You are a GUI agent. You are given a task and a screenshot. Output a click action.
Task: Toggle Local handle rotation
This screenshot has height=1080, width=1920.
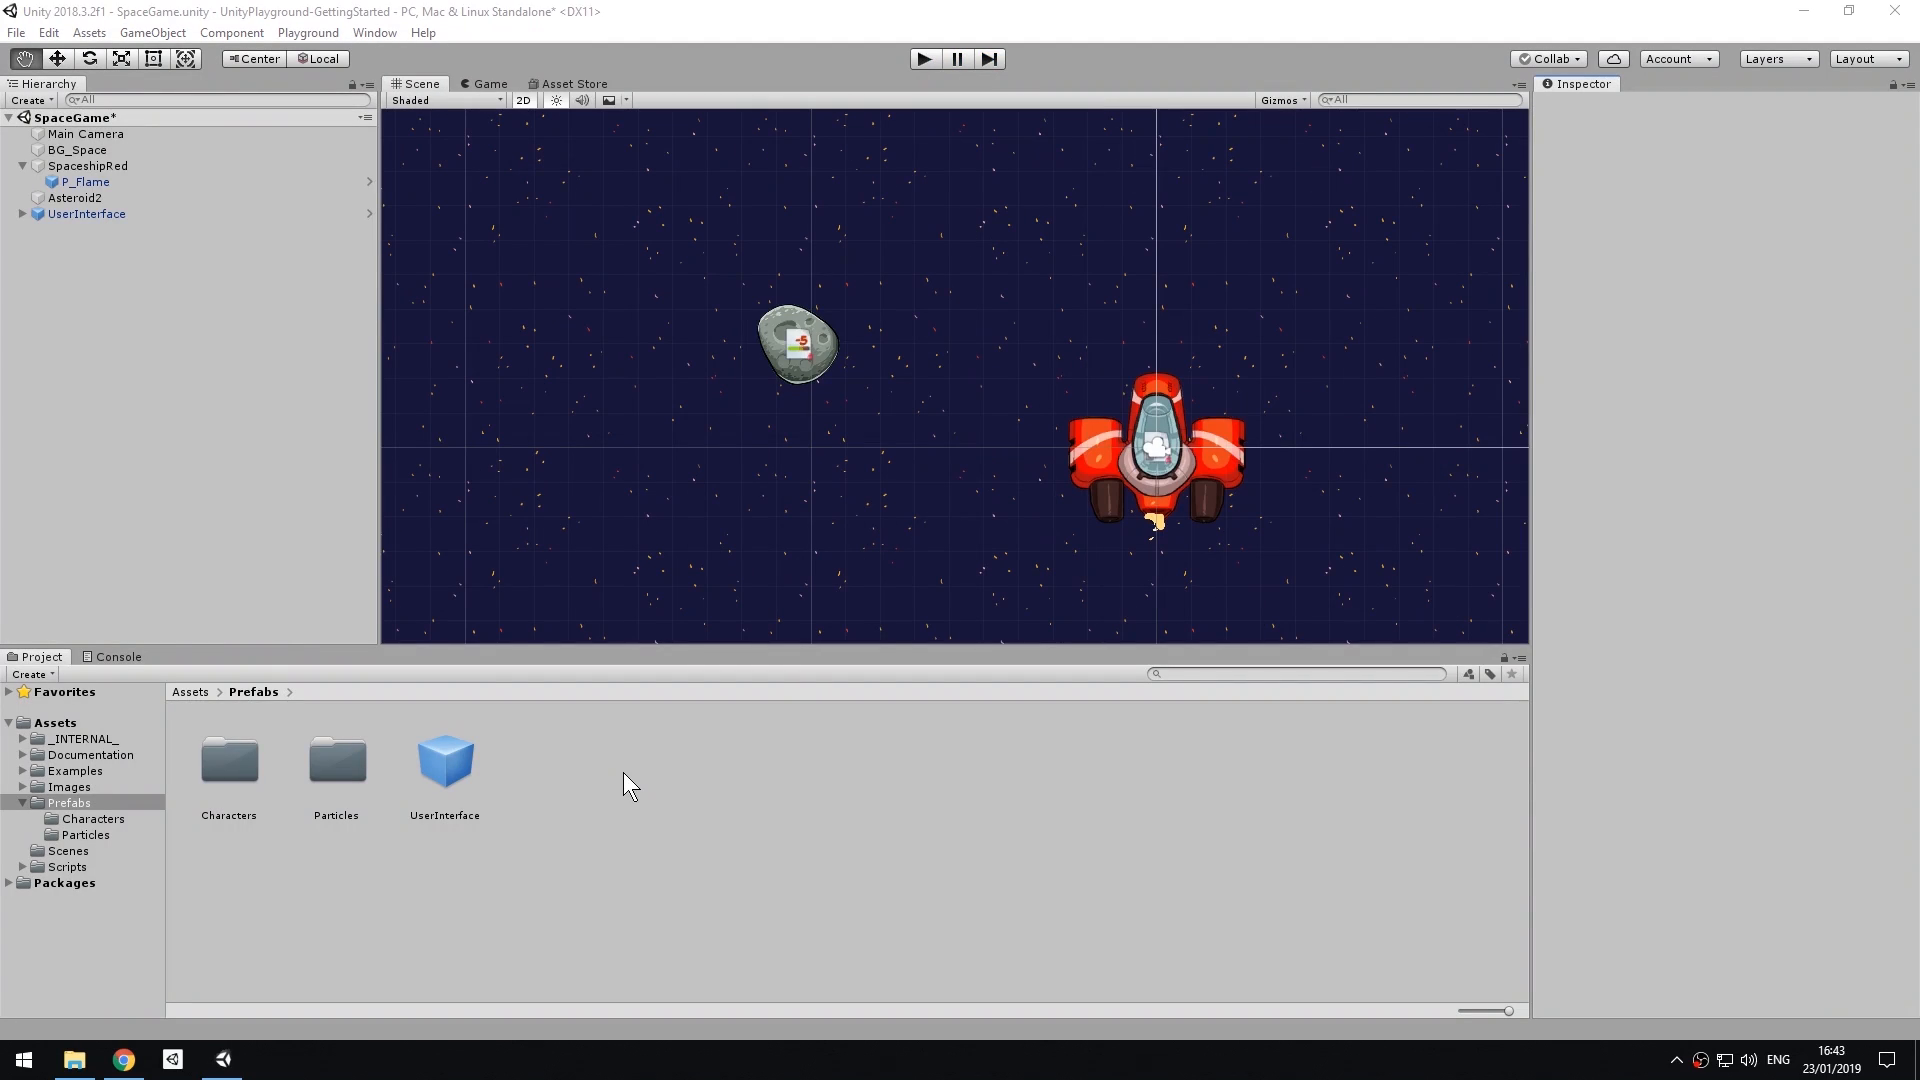click(x=318, y=59)
